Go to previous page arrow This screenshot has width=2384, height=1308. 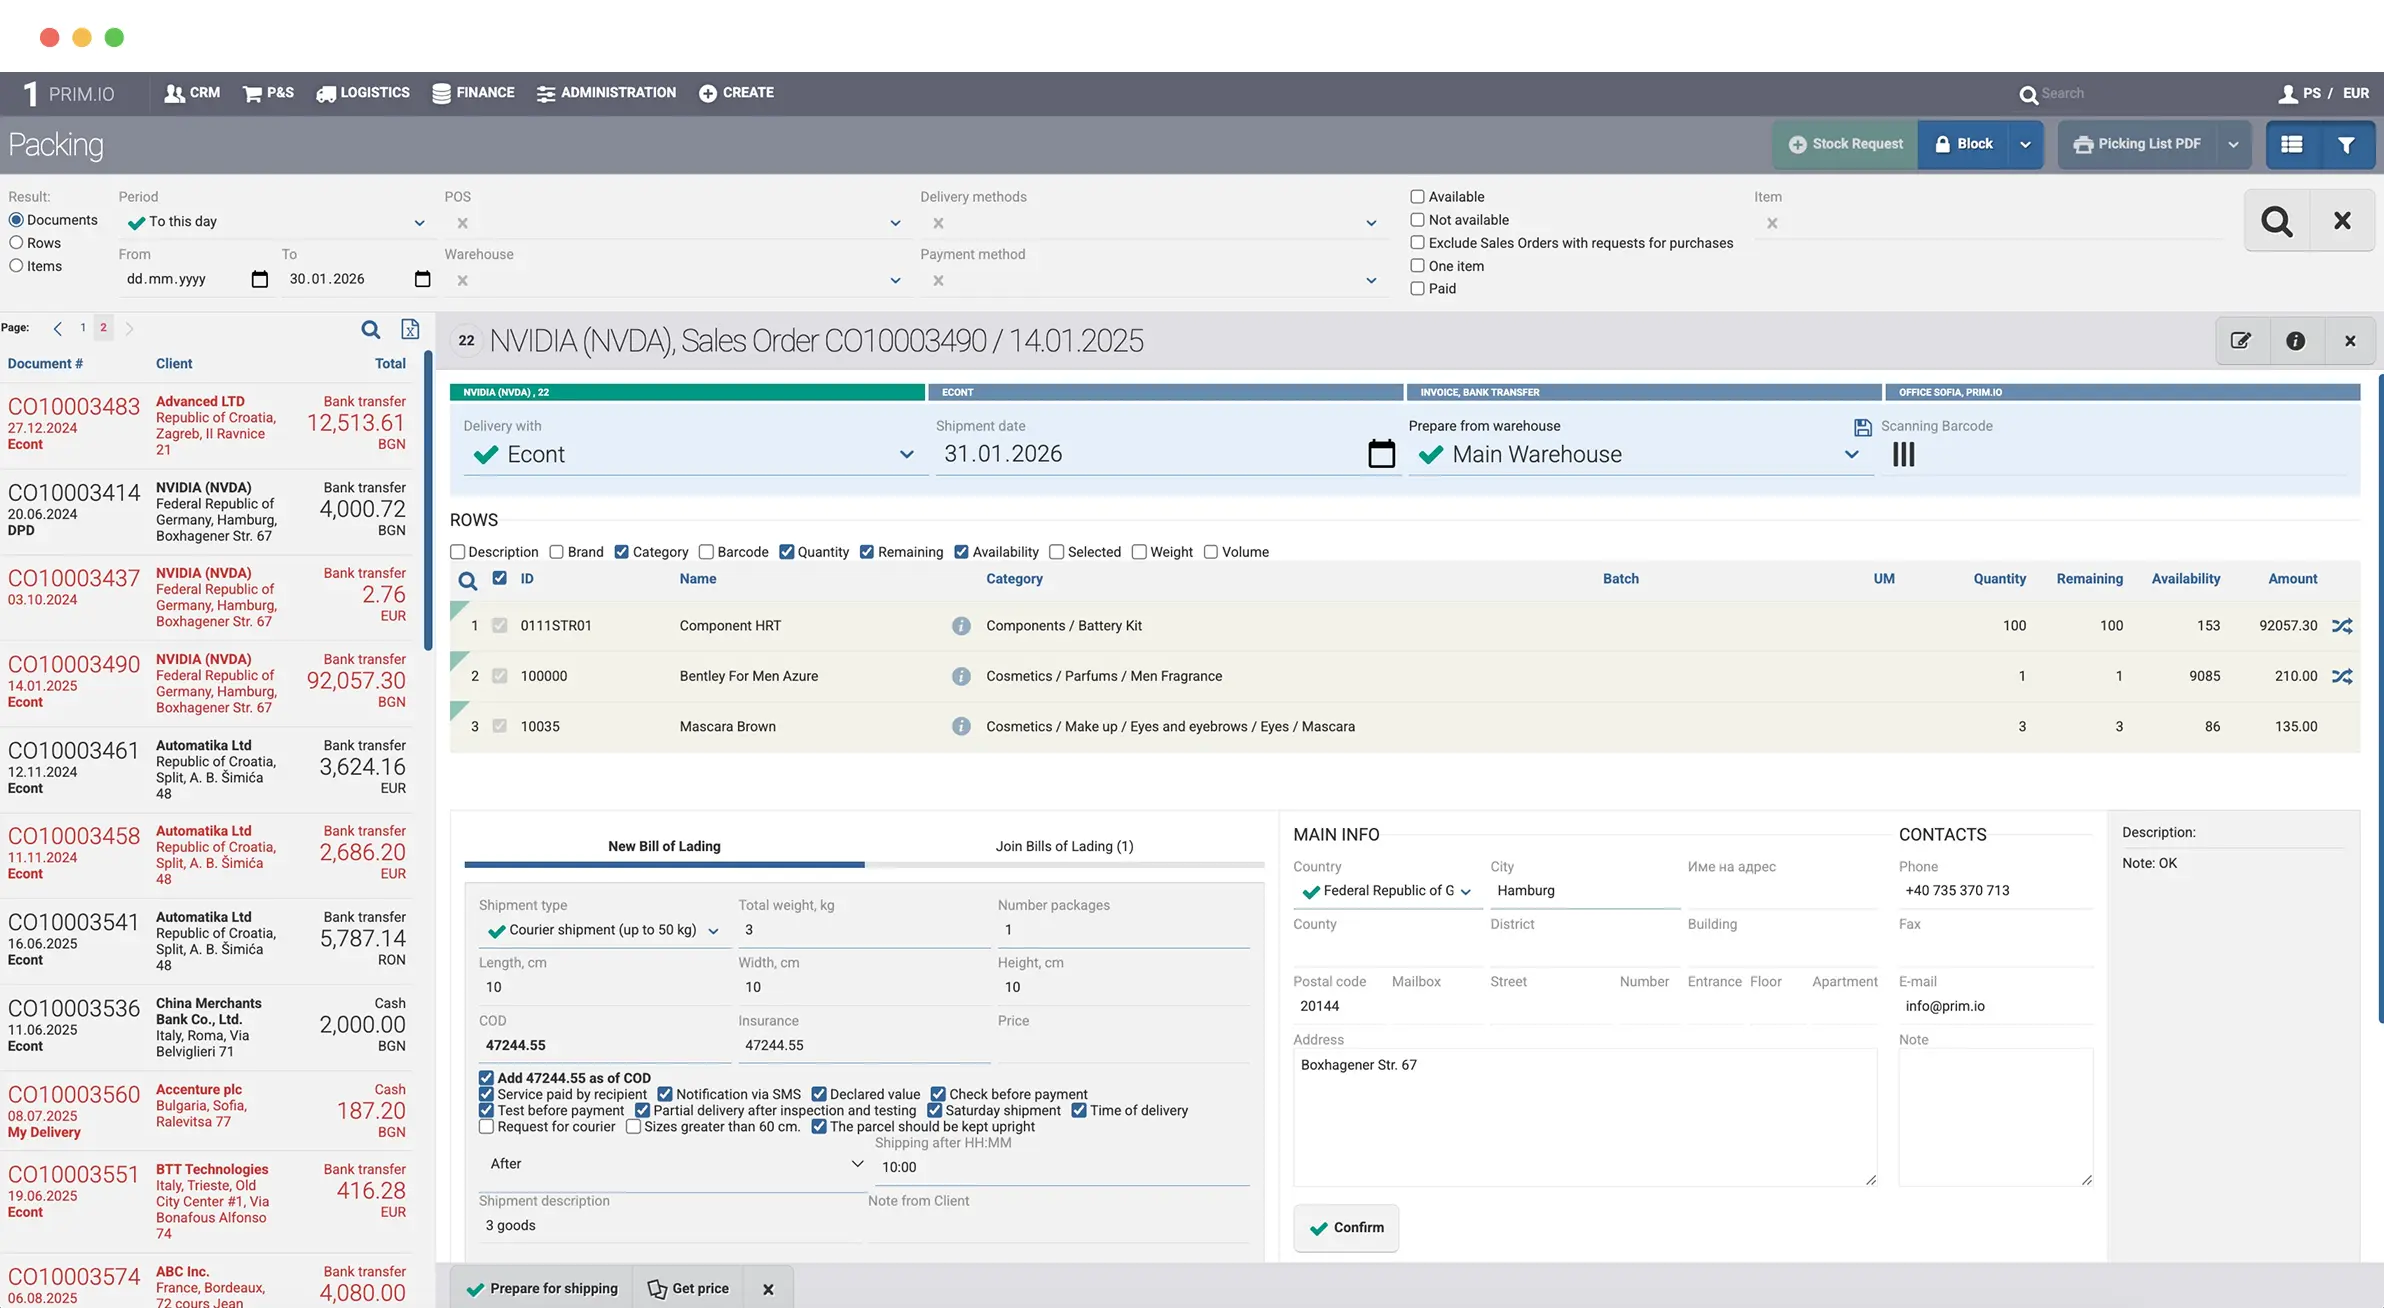click(58, 328)
